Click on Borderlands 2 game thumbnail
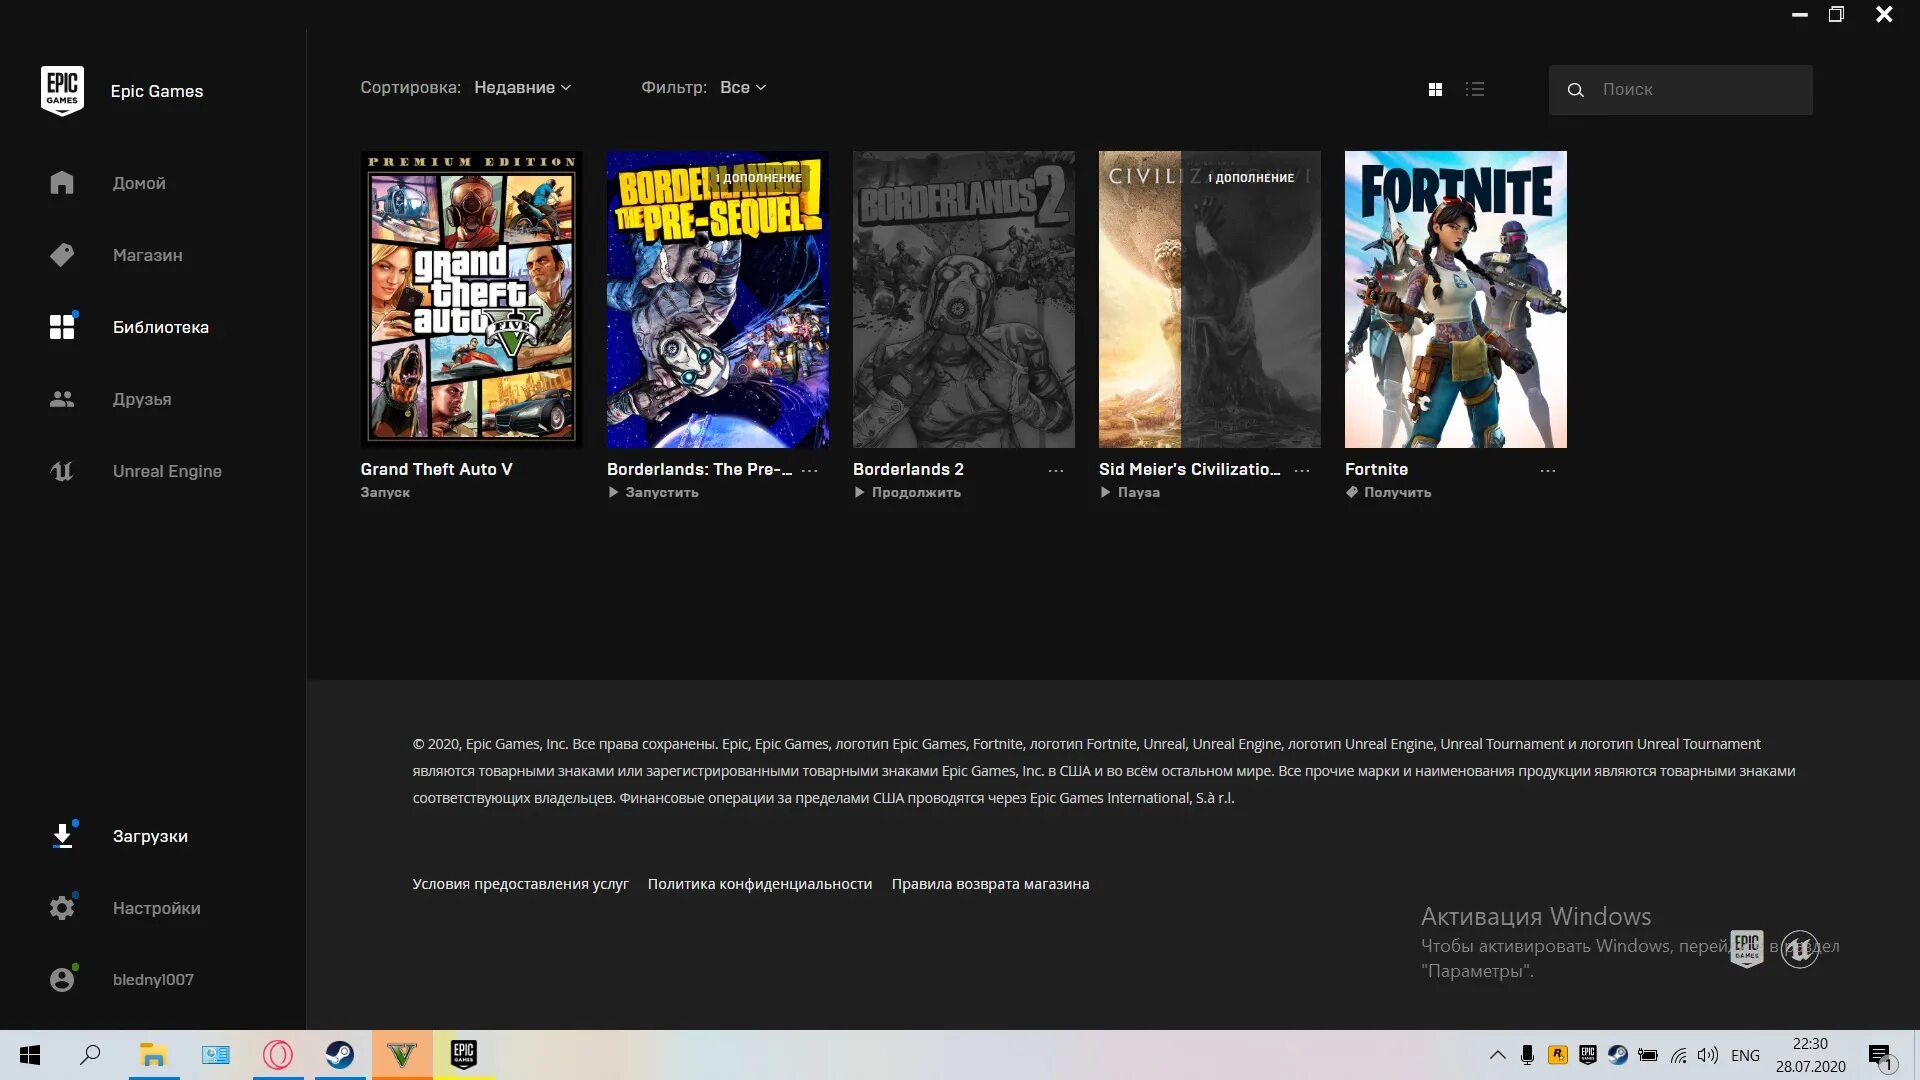 click(x=964, y=299)
